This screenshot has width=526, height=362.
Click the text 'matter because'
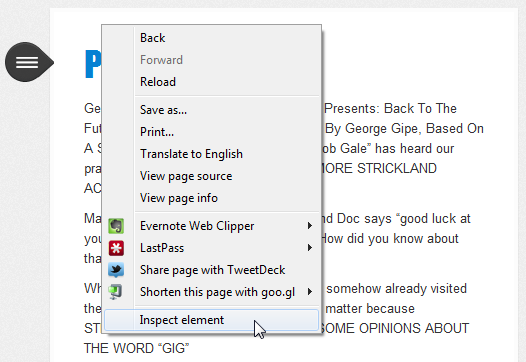(x=370, y=309)
